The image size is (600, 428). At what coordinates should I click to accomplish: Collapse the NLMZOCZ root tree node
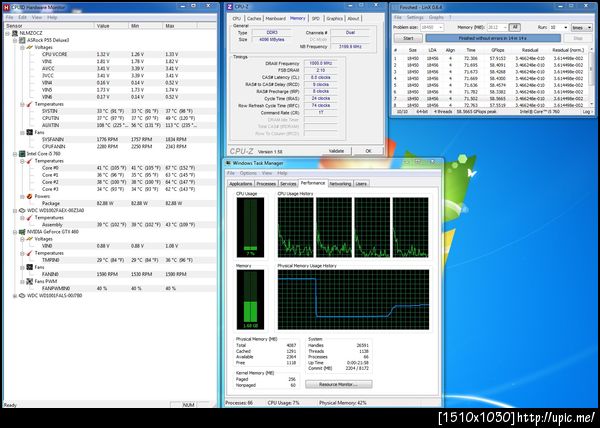[8, 34]
